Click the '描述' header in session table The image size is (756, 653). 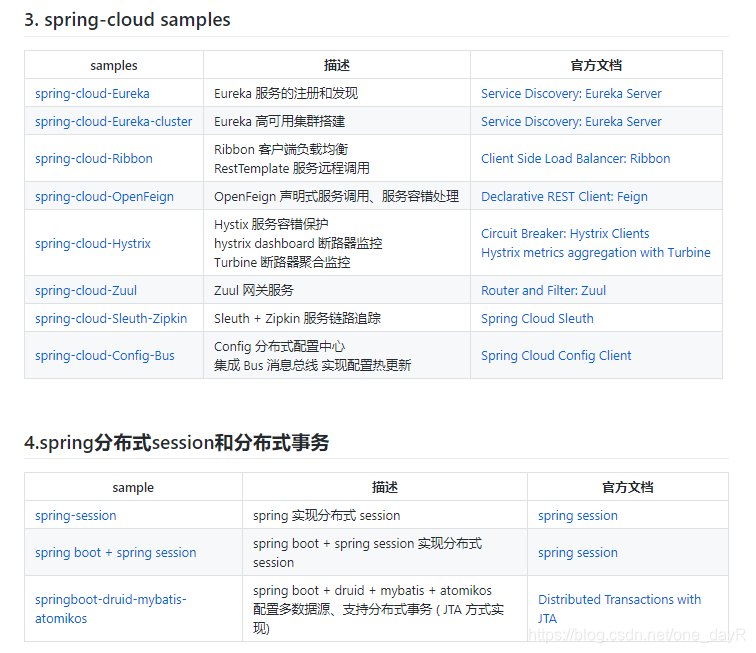[385, 488]
